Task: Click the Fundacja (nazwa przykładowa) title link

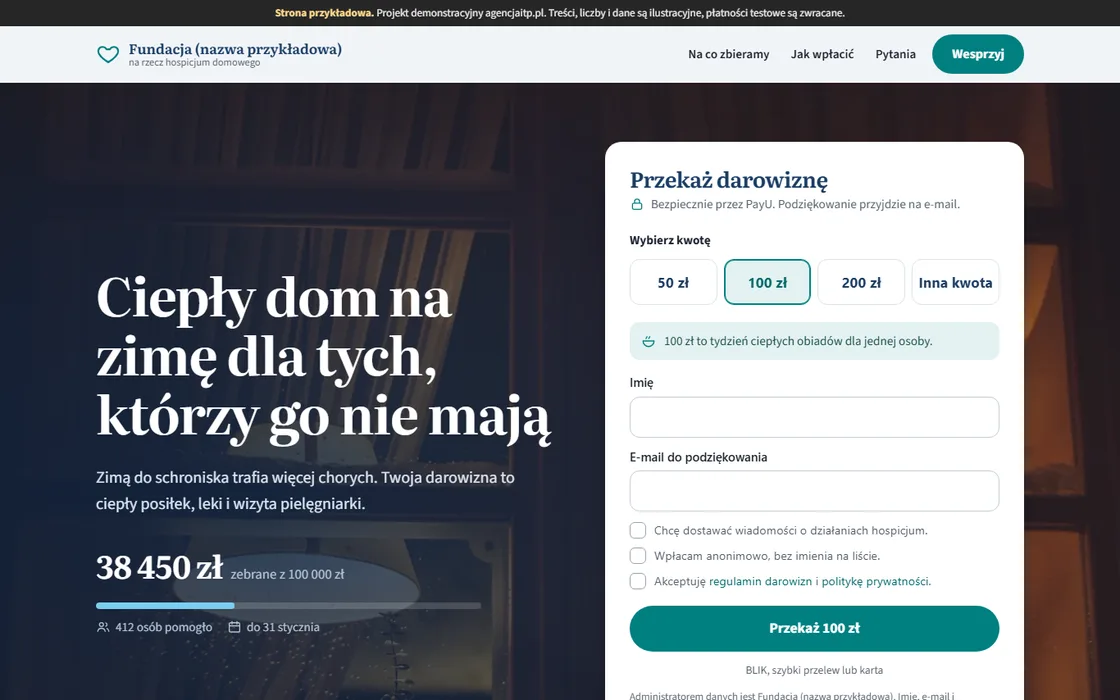Action: tap(235, 49)
